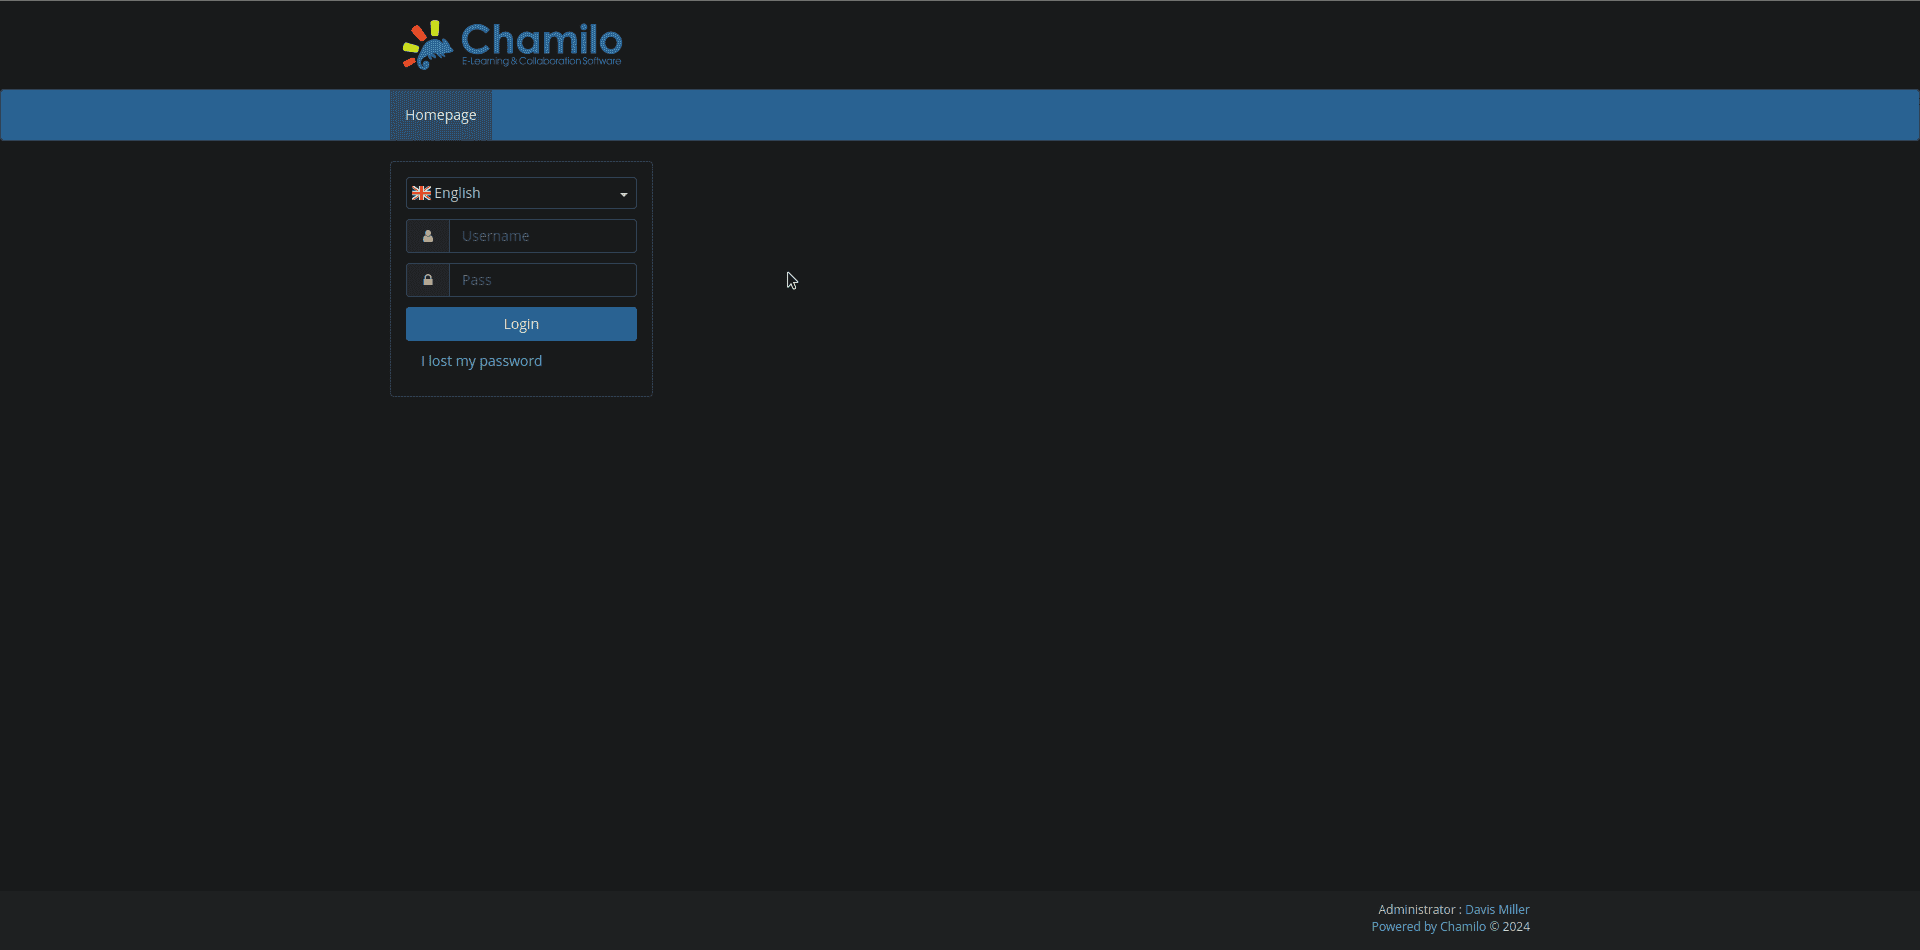Focus the Username input field
This screenshot has height=950, width=1920.
click(x=543, y=236)
